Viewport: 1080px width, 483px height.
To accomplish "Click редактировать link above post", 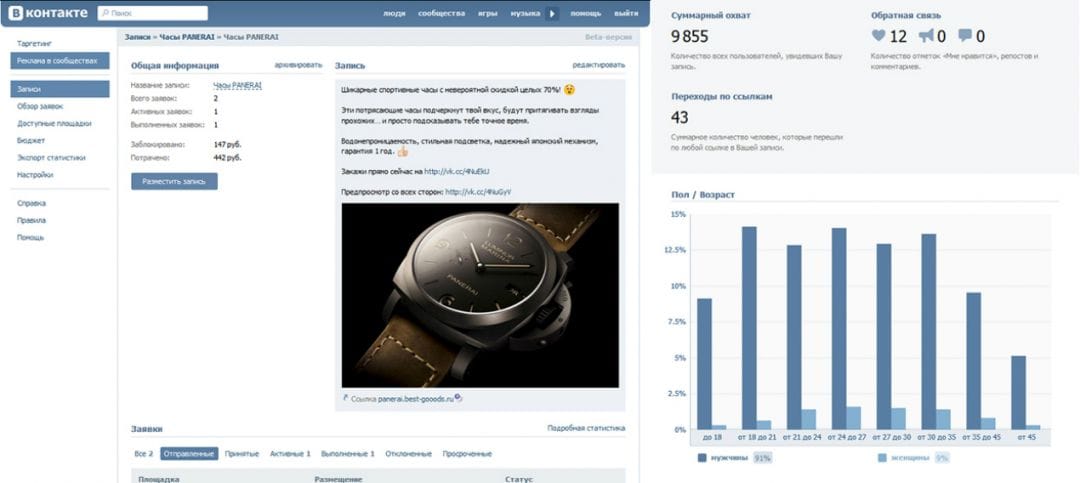I will tap(599, 65).
